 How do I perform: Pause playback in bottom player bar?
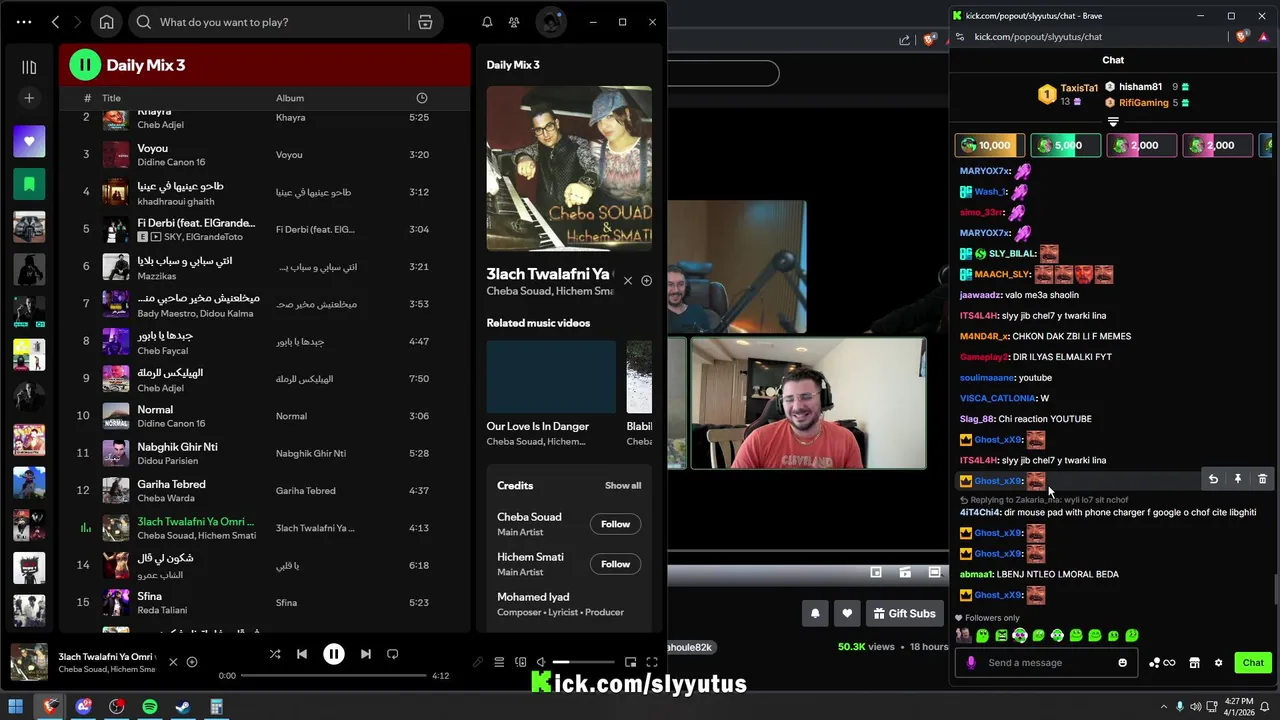click(334, 654)
